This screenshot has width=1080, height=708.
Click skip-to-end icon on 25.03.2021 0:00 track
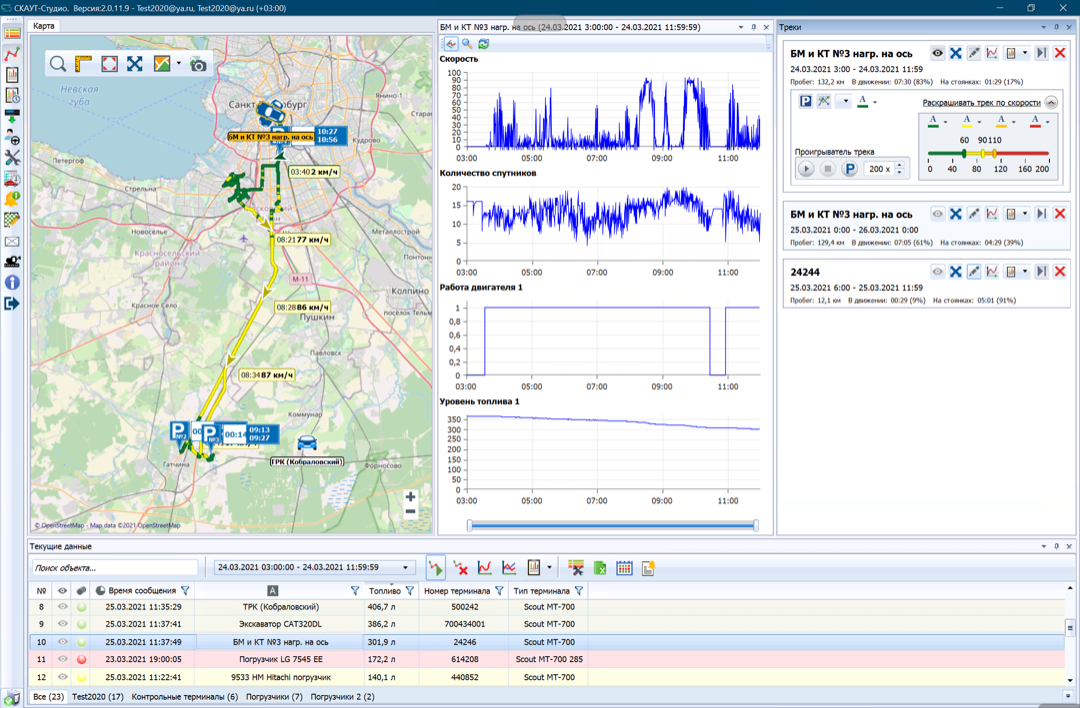tap(1041, 214)
